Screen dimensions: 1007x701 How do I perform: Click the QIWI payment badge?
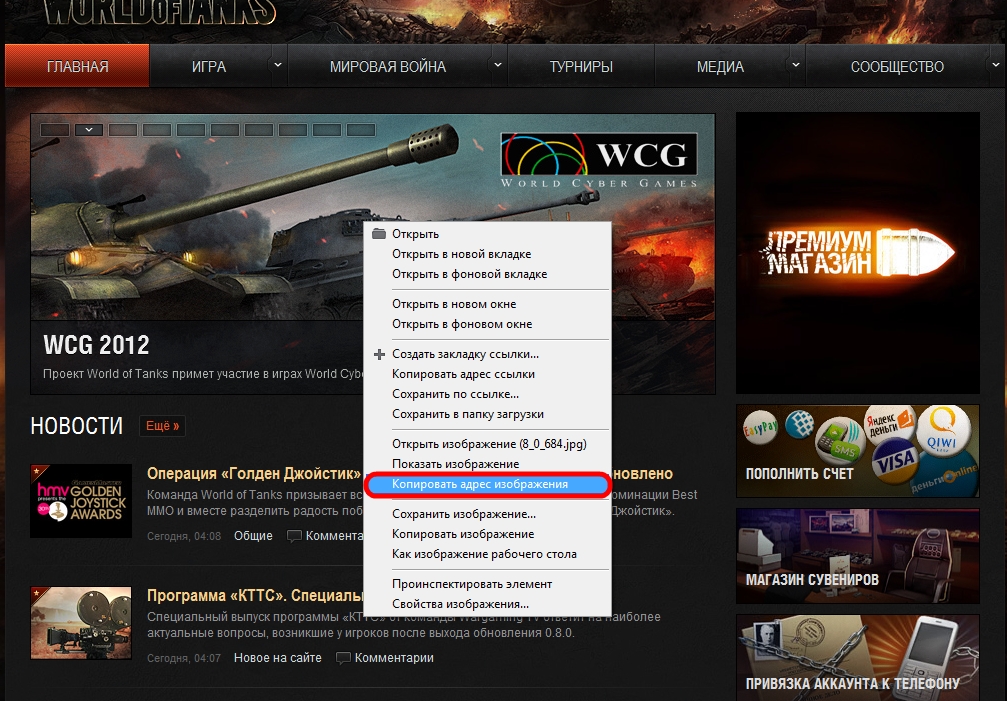(941, 431)
